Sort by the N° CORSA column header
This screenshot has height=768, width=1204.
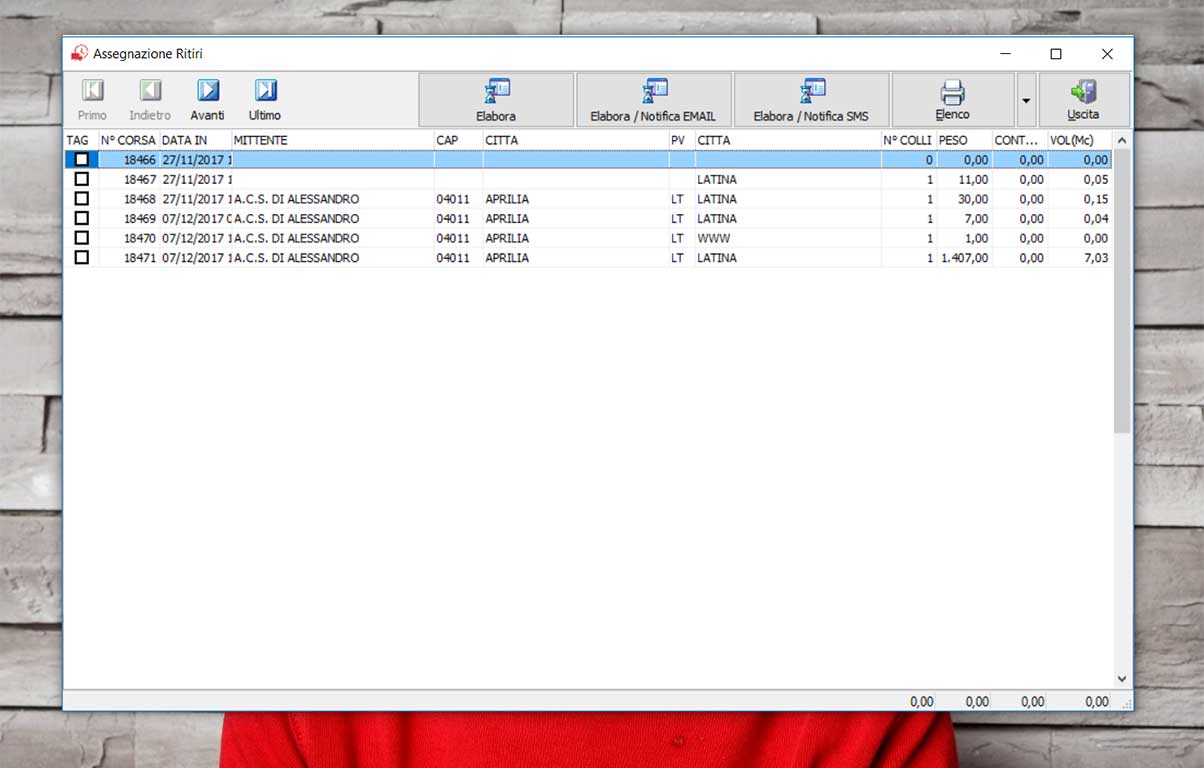[x=129, y=141]
